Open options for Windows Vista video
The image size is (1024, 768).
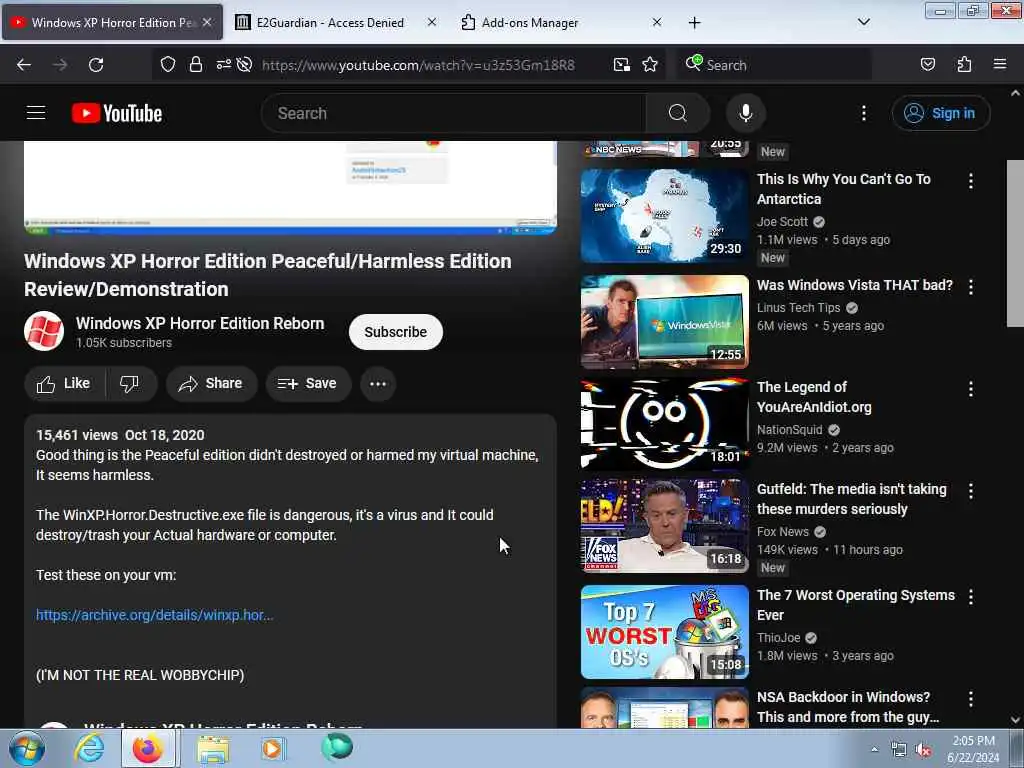tap(970, 287)
